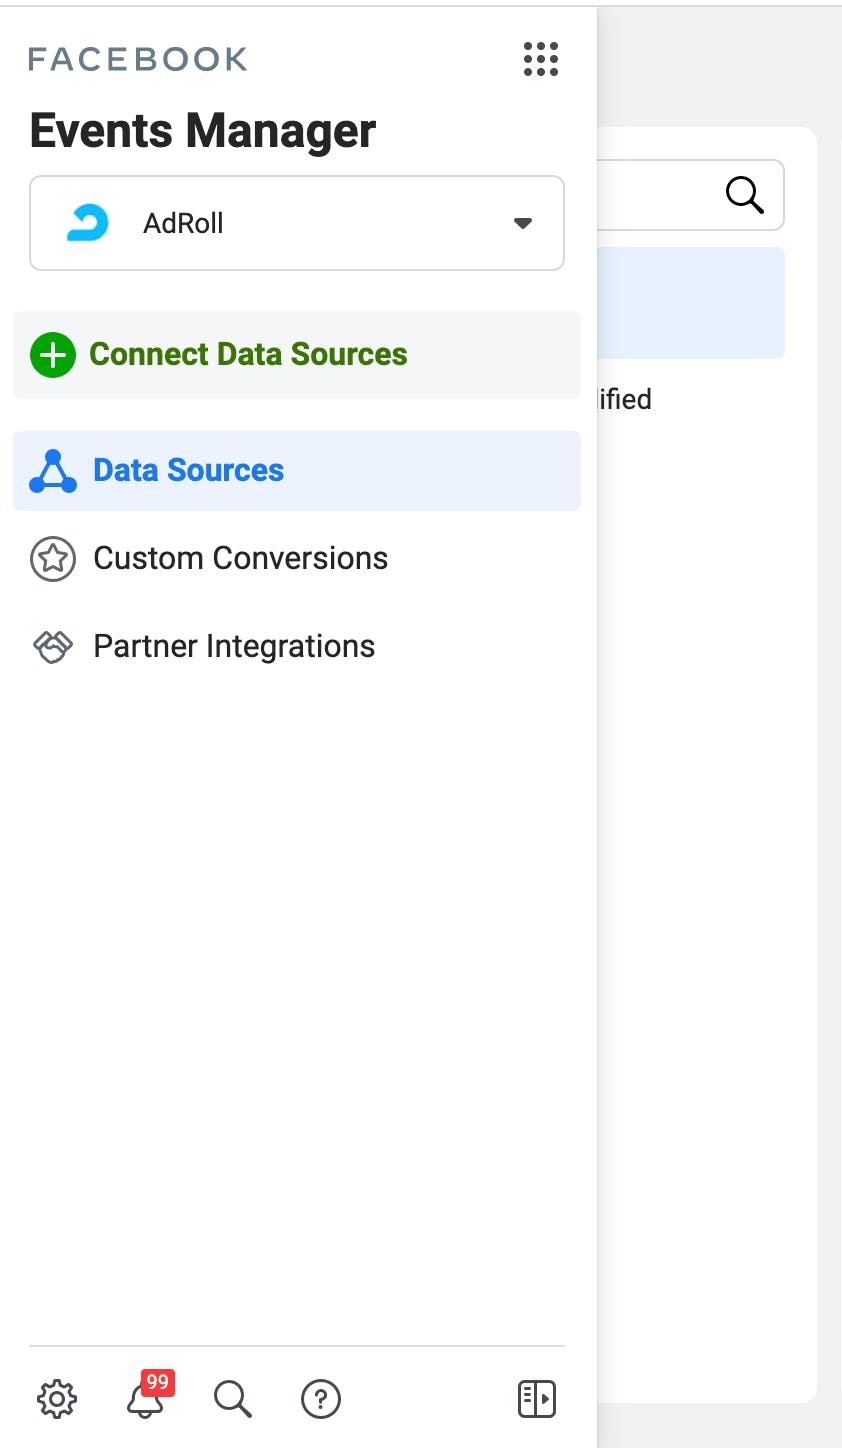Click the Data Sources triangle icon
This screenshot has height=1448, width=842.
(x=53, y=471)
